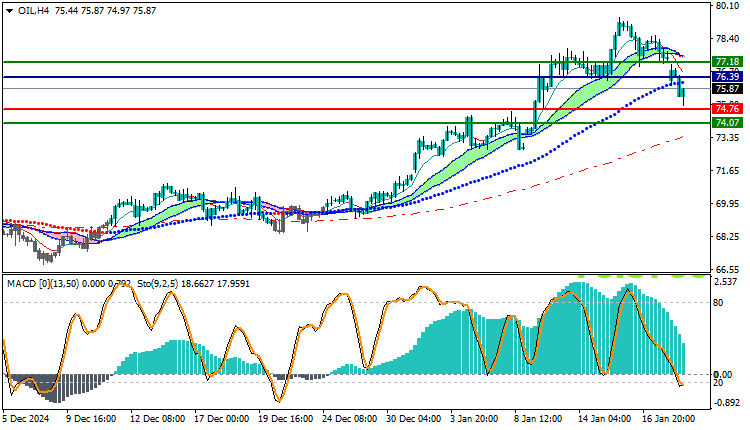
Task: Click the 30 Dec 04:00 time label
Action: (414, 419)
